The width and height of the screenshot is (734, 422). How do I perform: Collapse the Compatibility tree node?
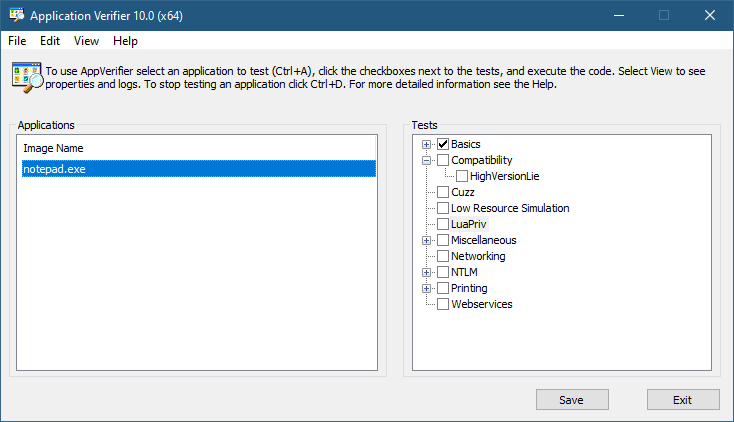point(426,160)
